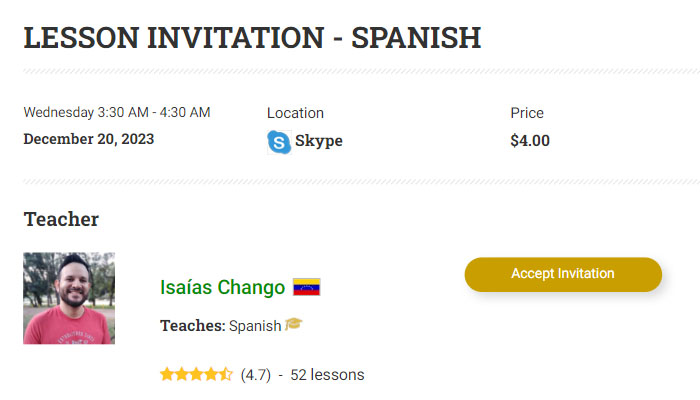Viewport: 700px width, 400px height.
Task: Click the (4.7) rating value
Action: point(256,375)
